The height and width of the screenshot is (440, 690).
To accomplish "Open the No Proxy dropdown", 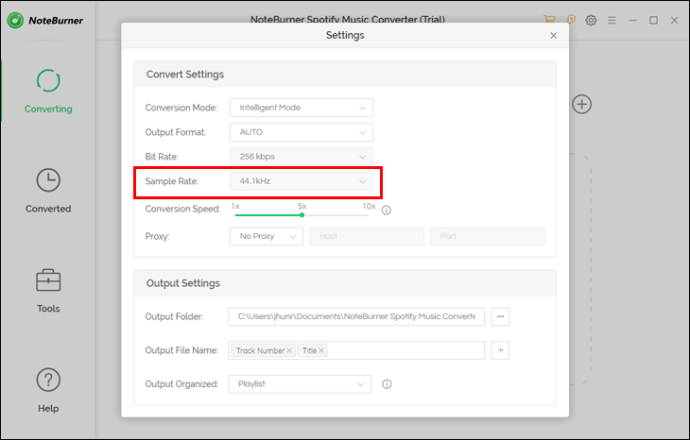I will click(x=267, y=236).
